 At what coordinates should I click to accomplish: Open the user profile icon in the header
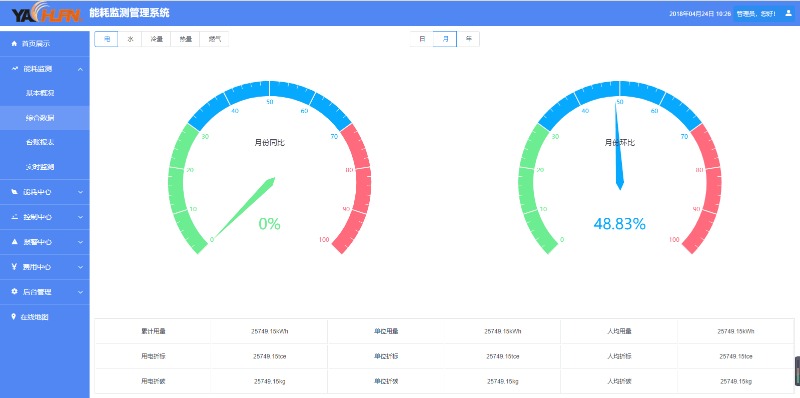788,14
